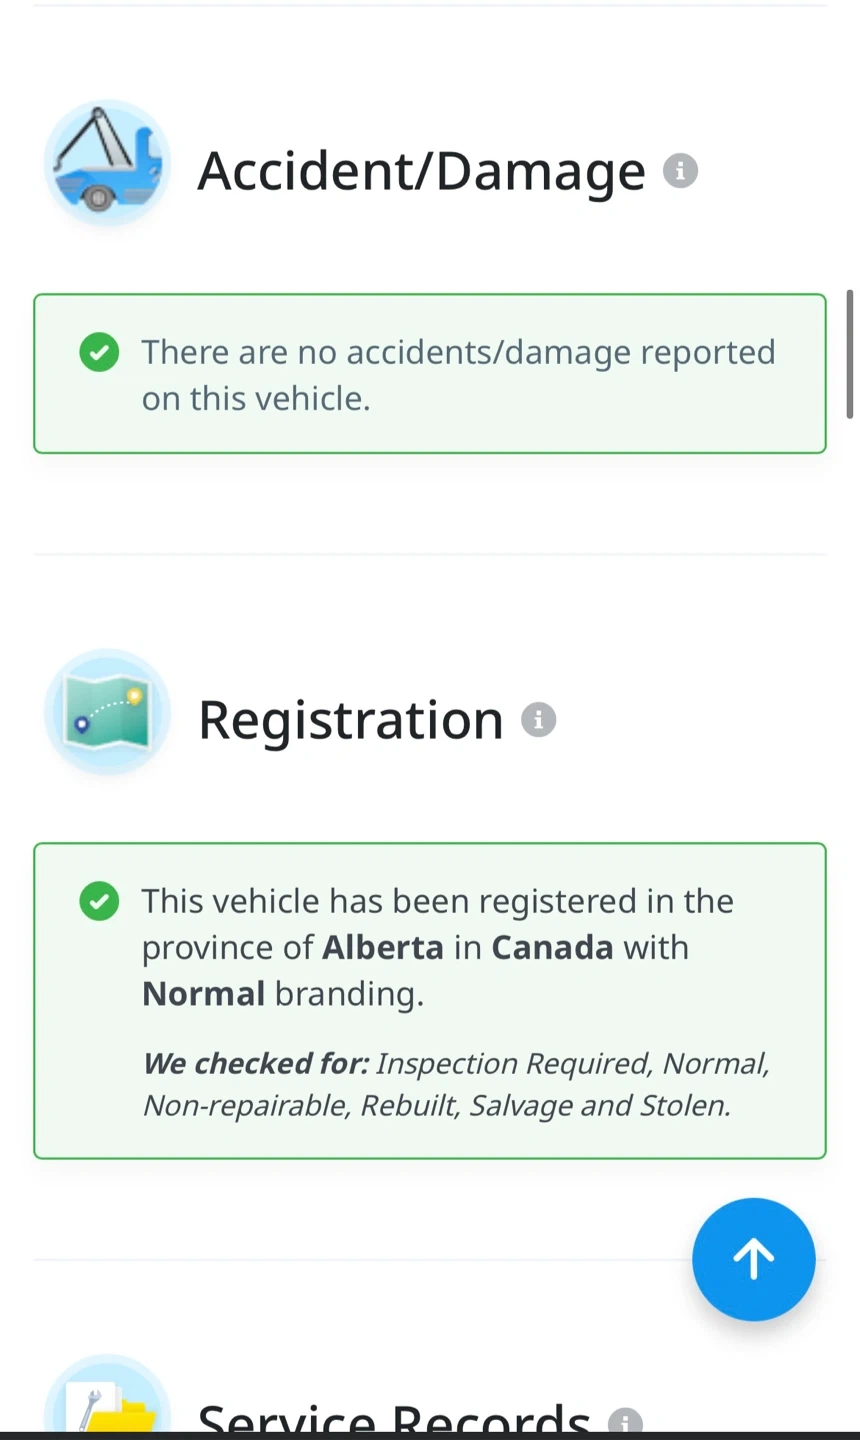Select the Accident/Damage section heading
This screenshot has height=1440, width=860.
(421, 171)
